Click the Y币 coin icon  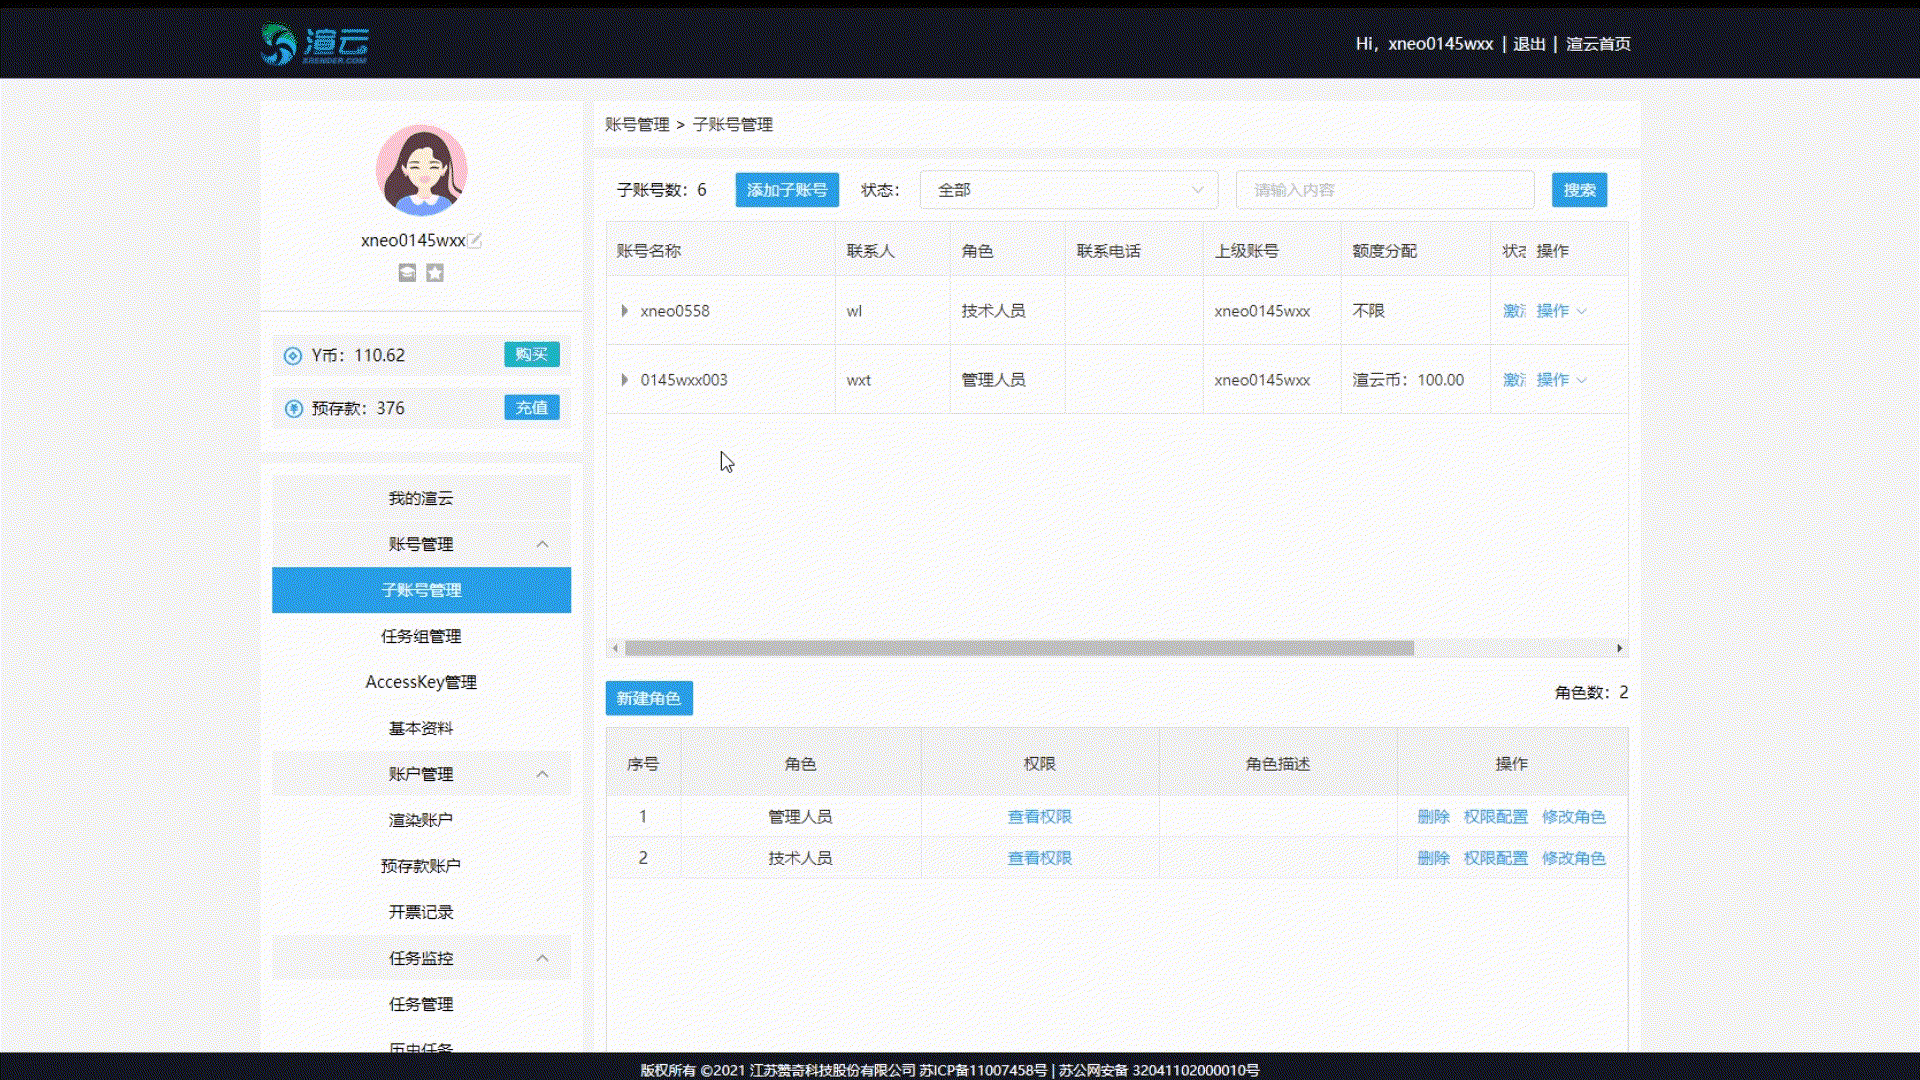tap(293, 356)
